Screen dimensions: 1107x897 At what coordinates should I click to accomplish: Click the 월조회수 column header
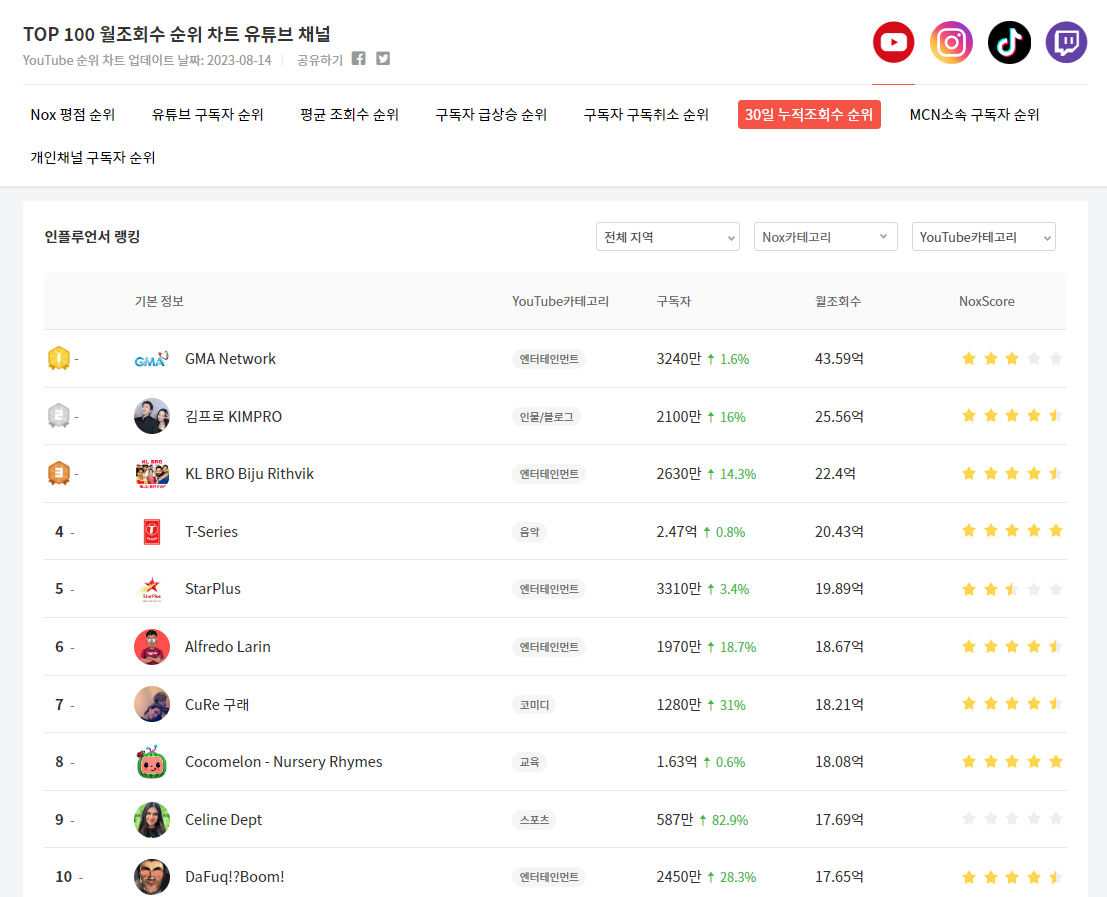point(837,301)
